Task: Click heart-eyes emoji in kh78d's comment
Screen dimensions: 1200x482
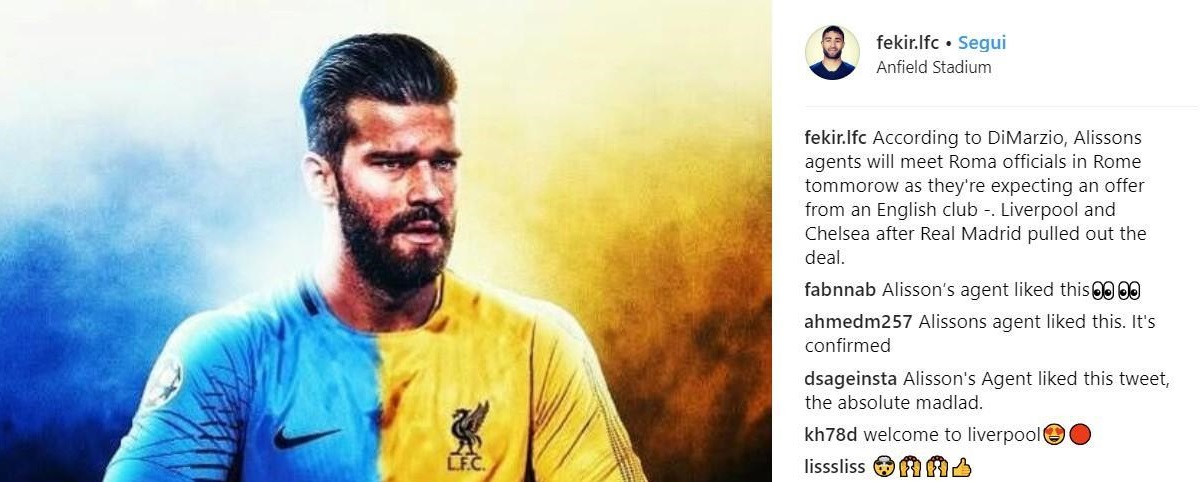Action: 1053,435
